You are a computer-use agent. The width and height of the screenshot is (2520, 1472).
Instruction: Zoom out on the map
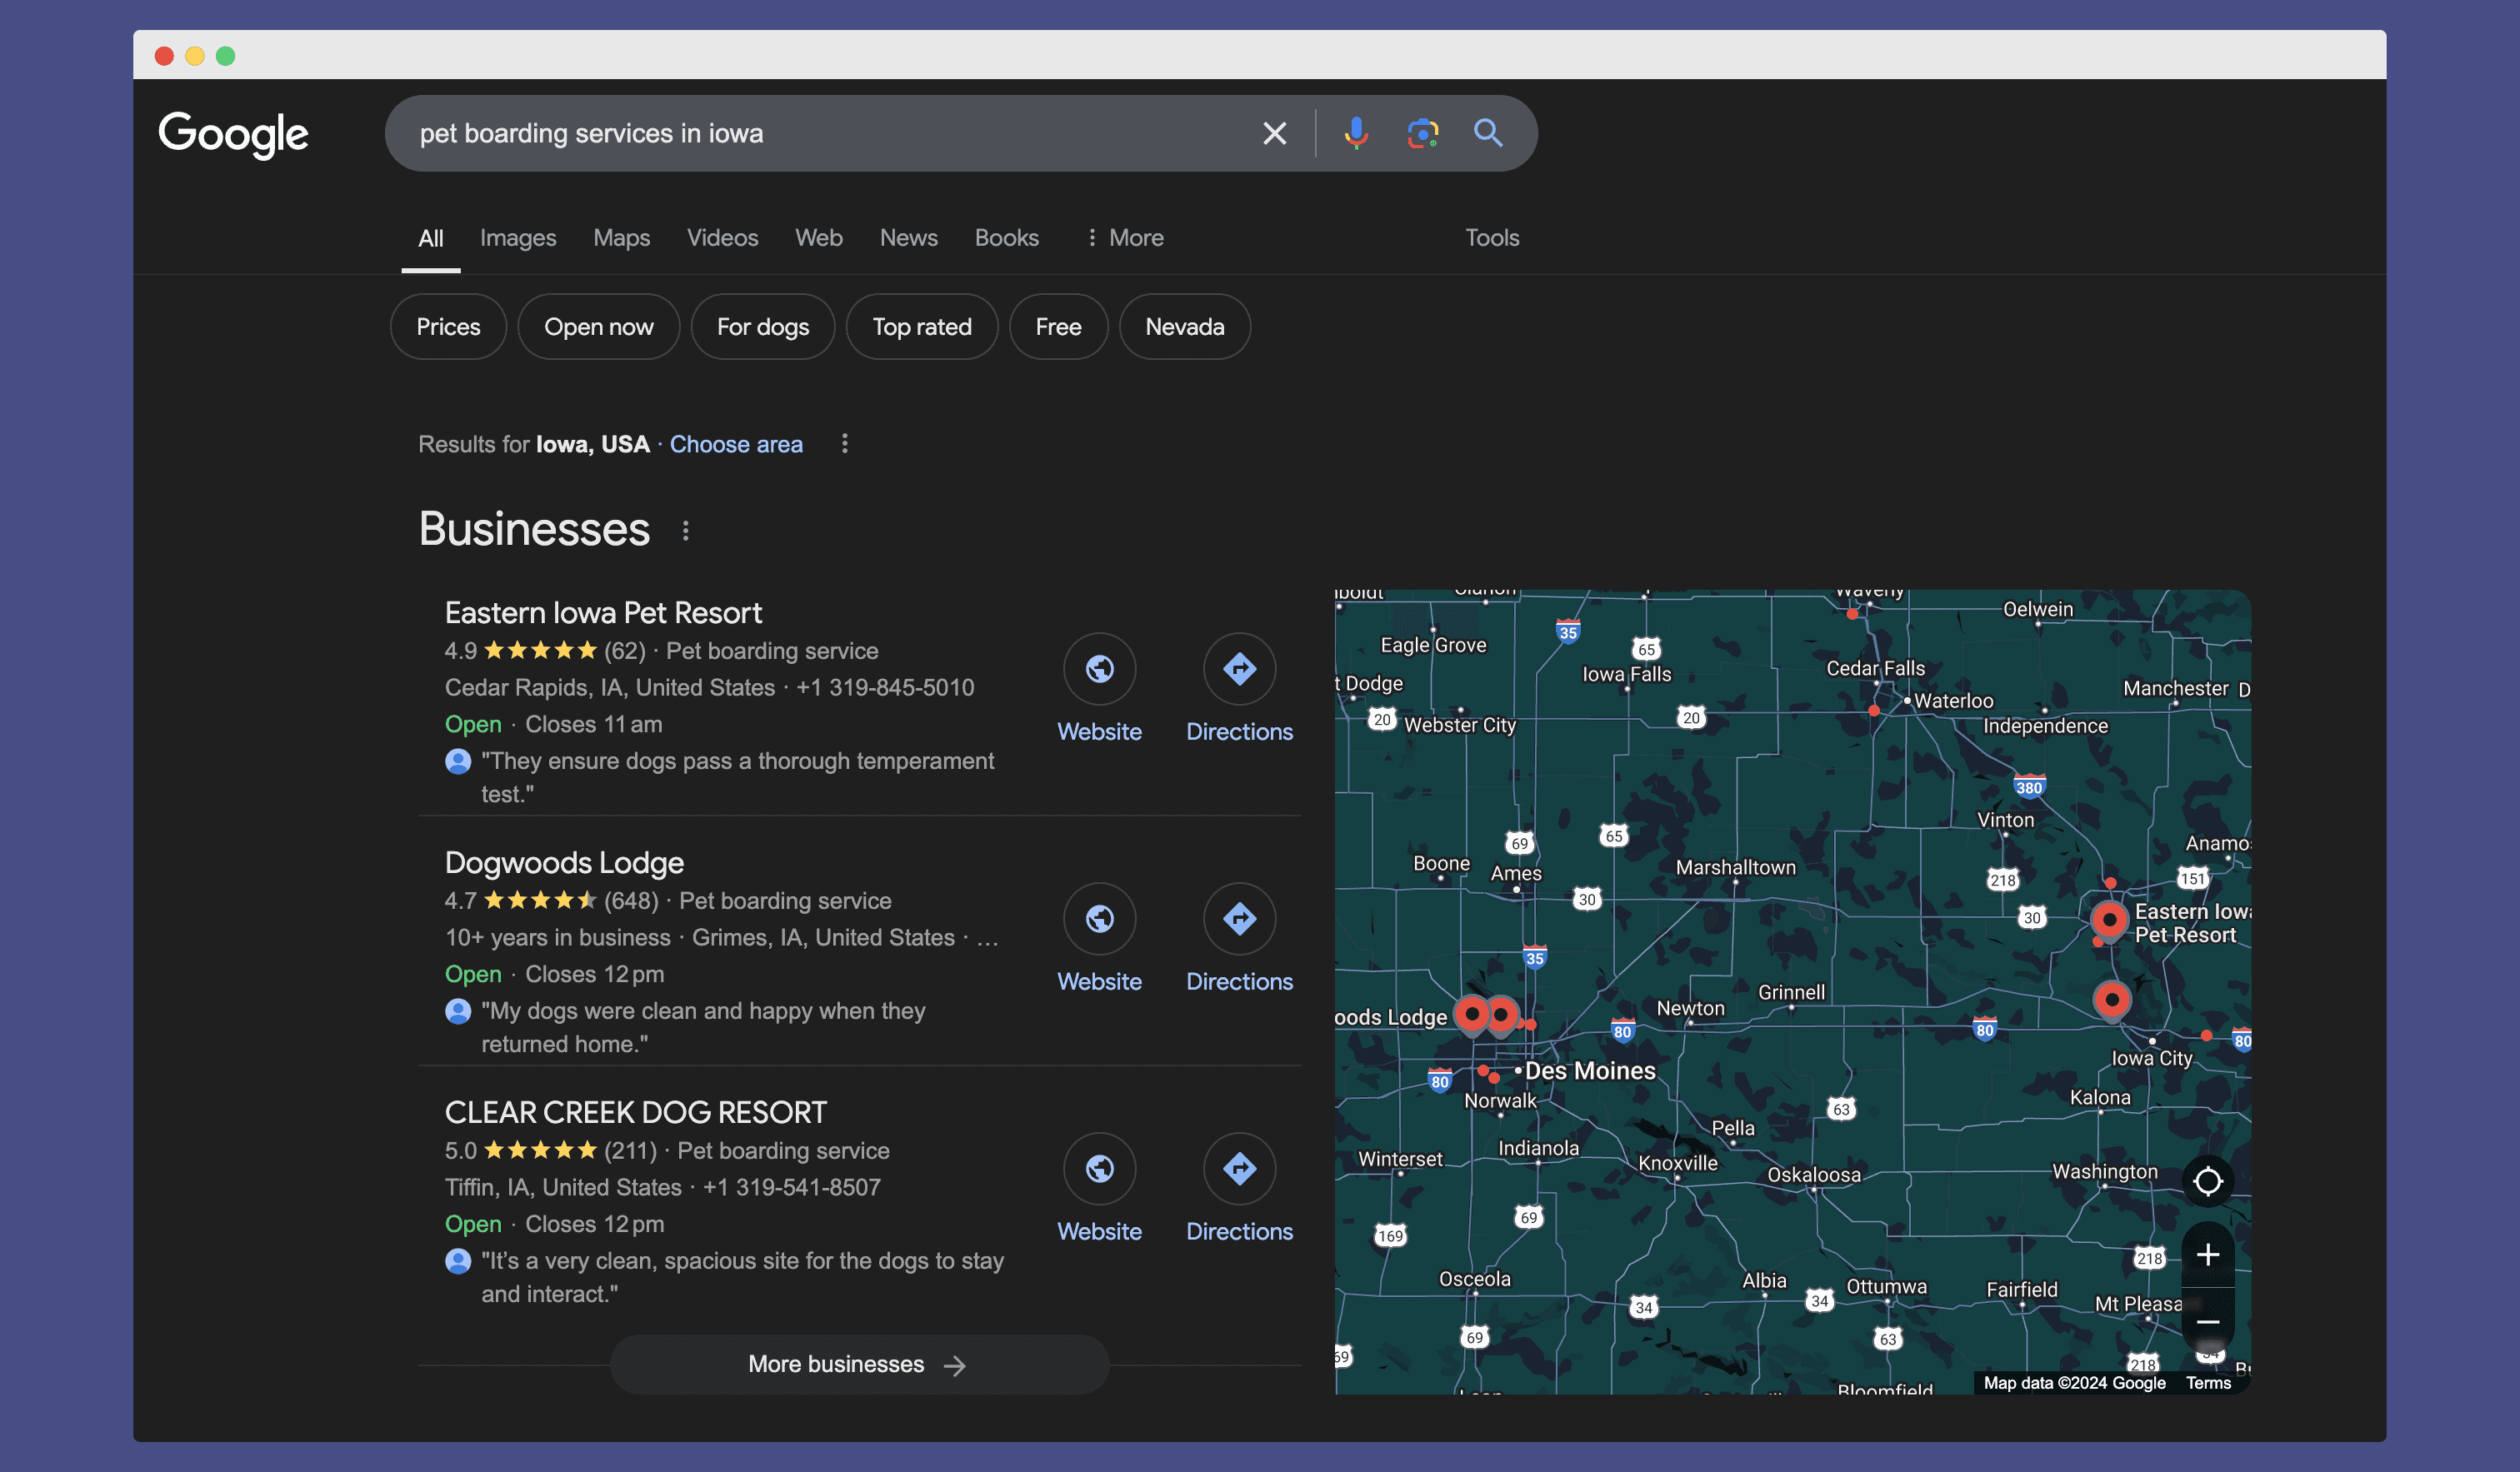point(2207,1322)
